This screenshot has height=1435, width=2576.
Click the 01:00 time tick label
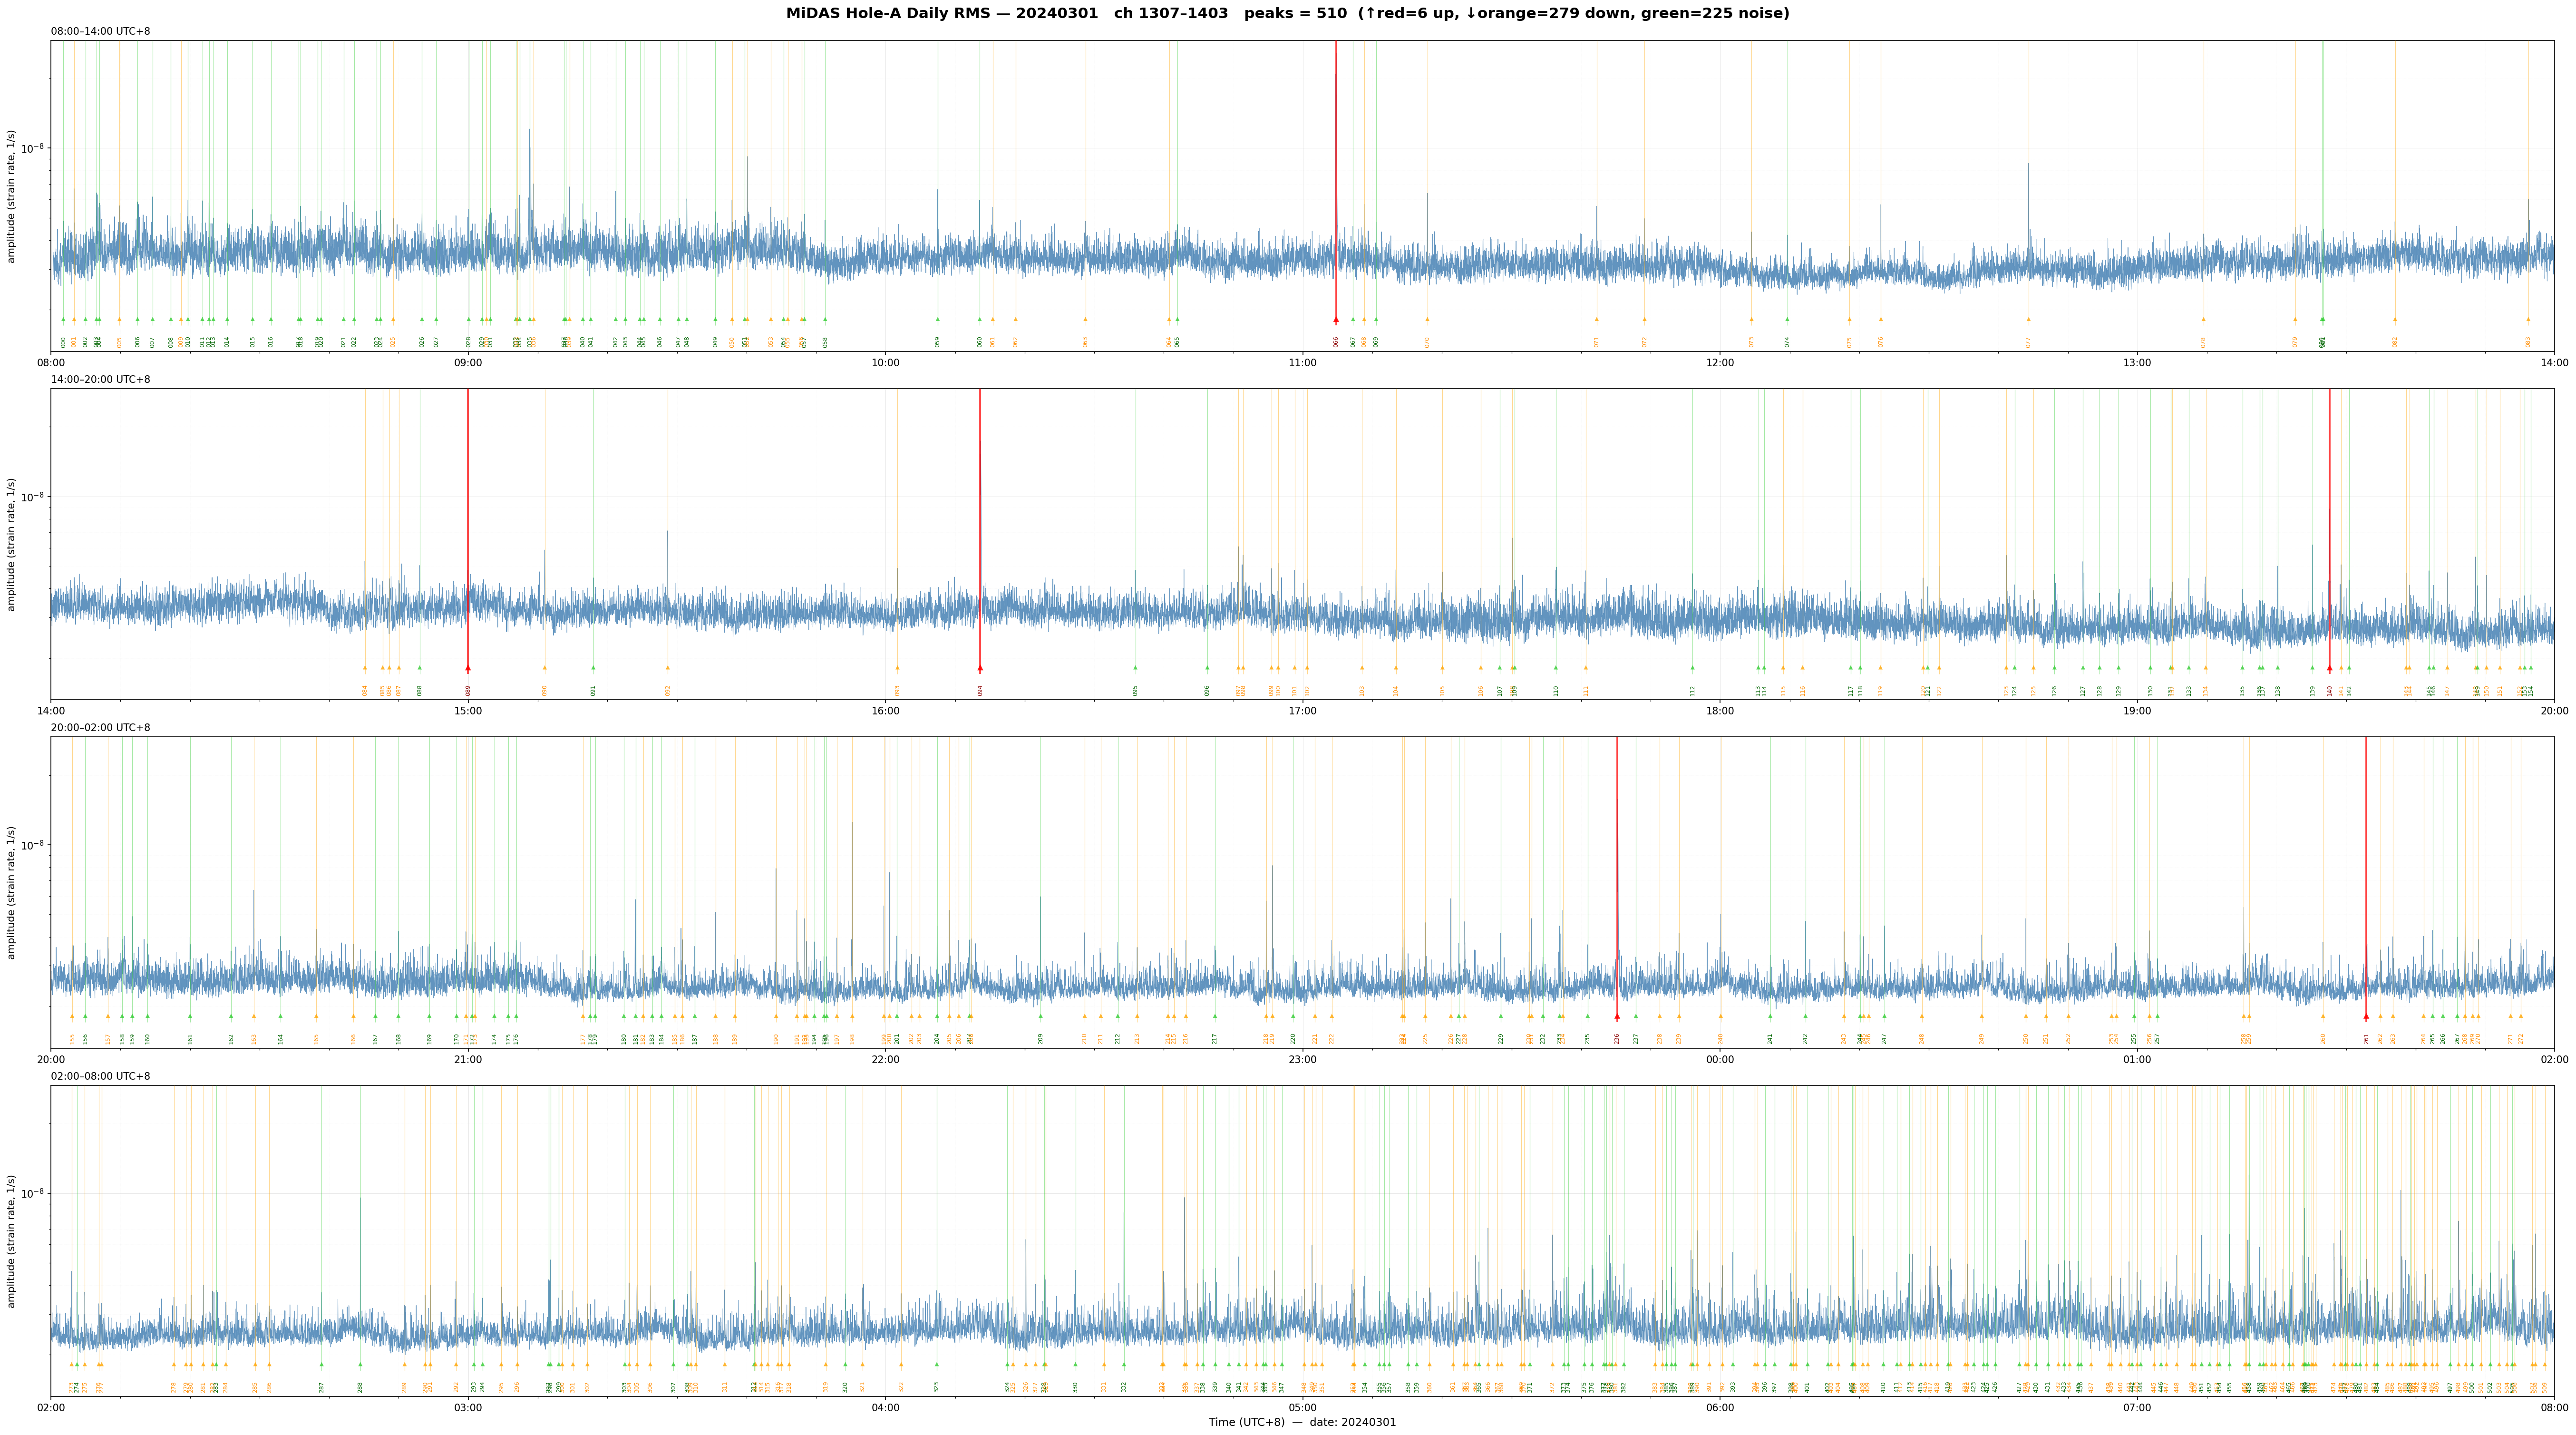click(2137, 1059)
